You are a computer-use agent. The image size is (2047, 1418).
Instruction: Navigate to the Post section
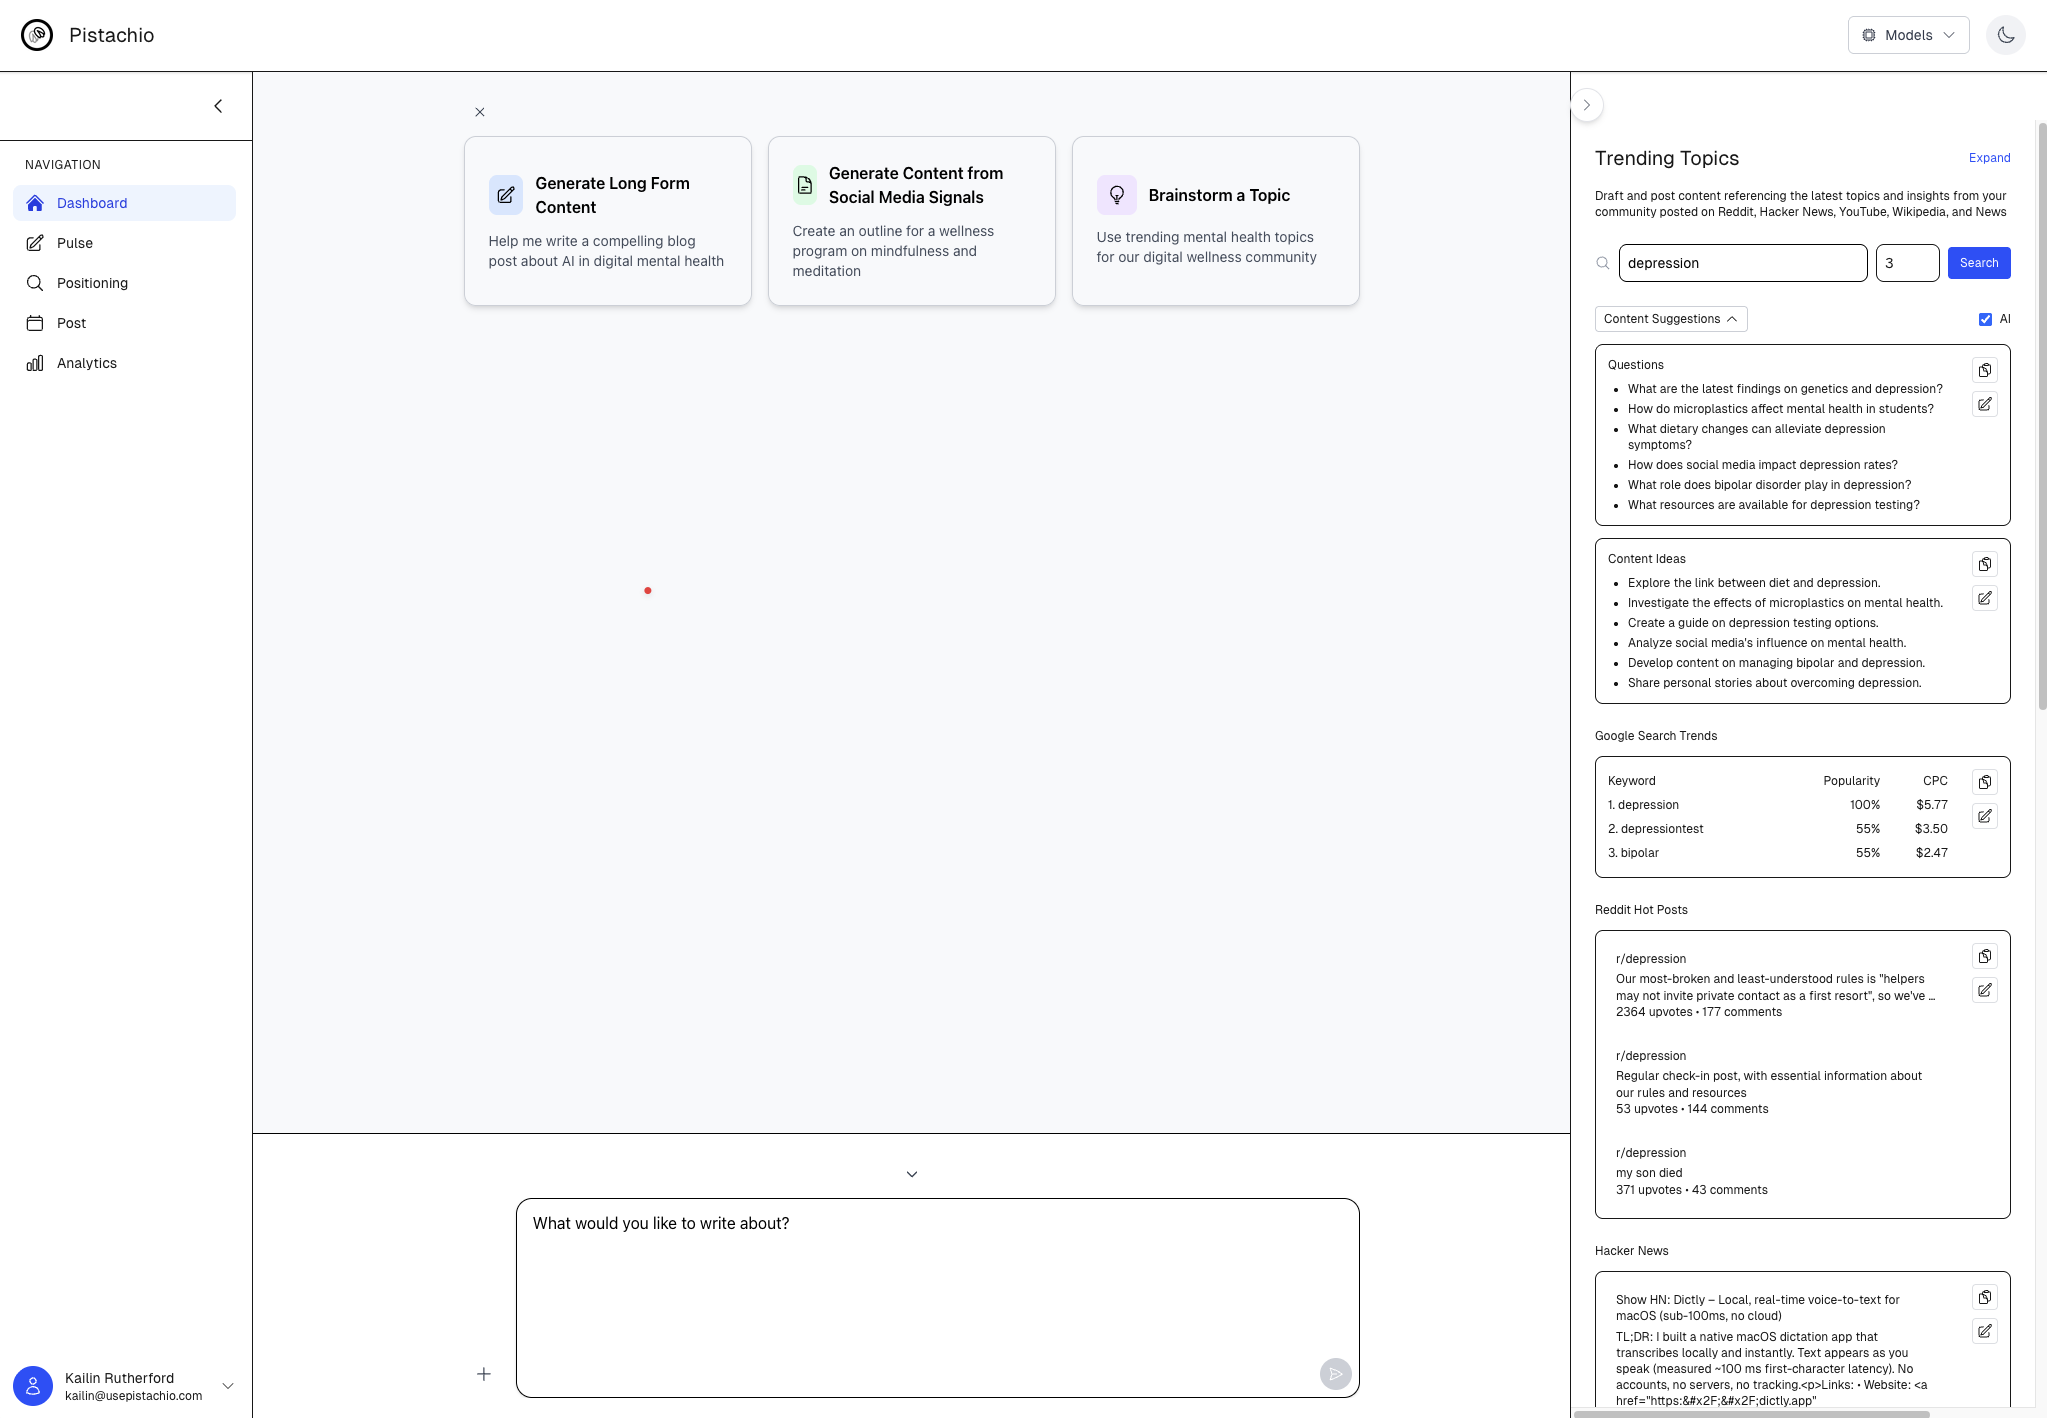coord(71,323)
